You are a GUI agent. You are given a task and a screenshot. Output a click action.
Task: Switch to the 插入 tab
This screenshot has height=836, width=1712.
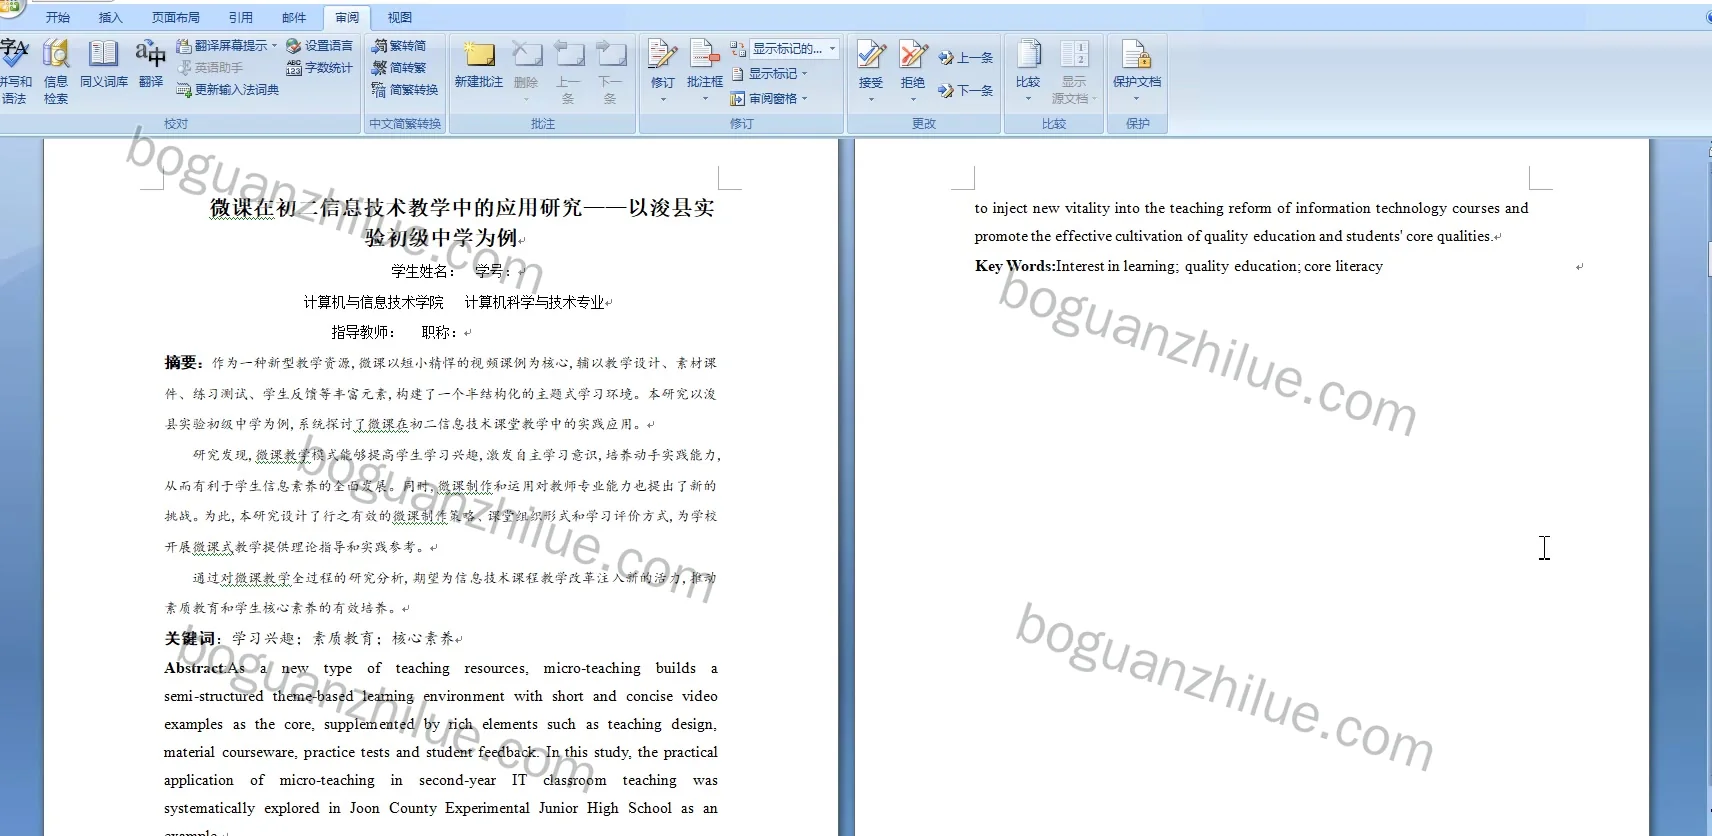point(110,17)
